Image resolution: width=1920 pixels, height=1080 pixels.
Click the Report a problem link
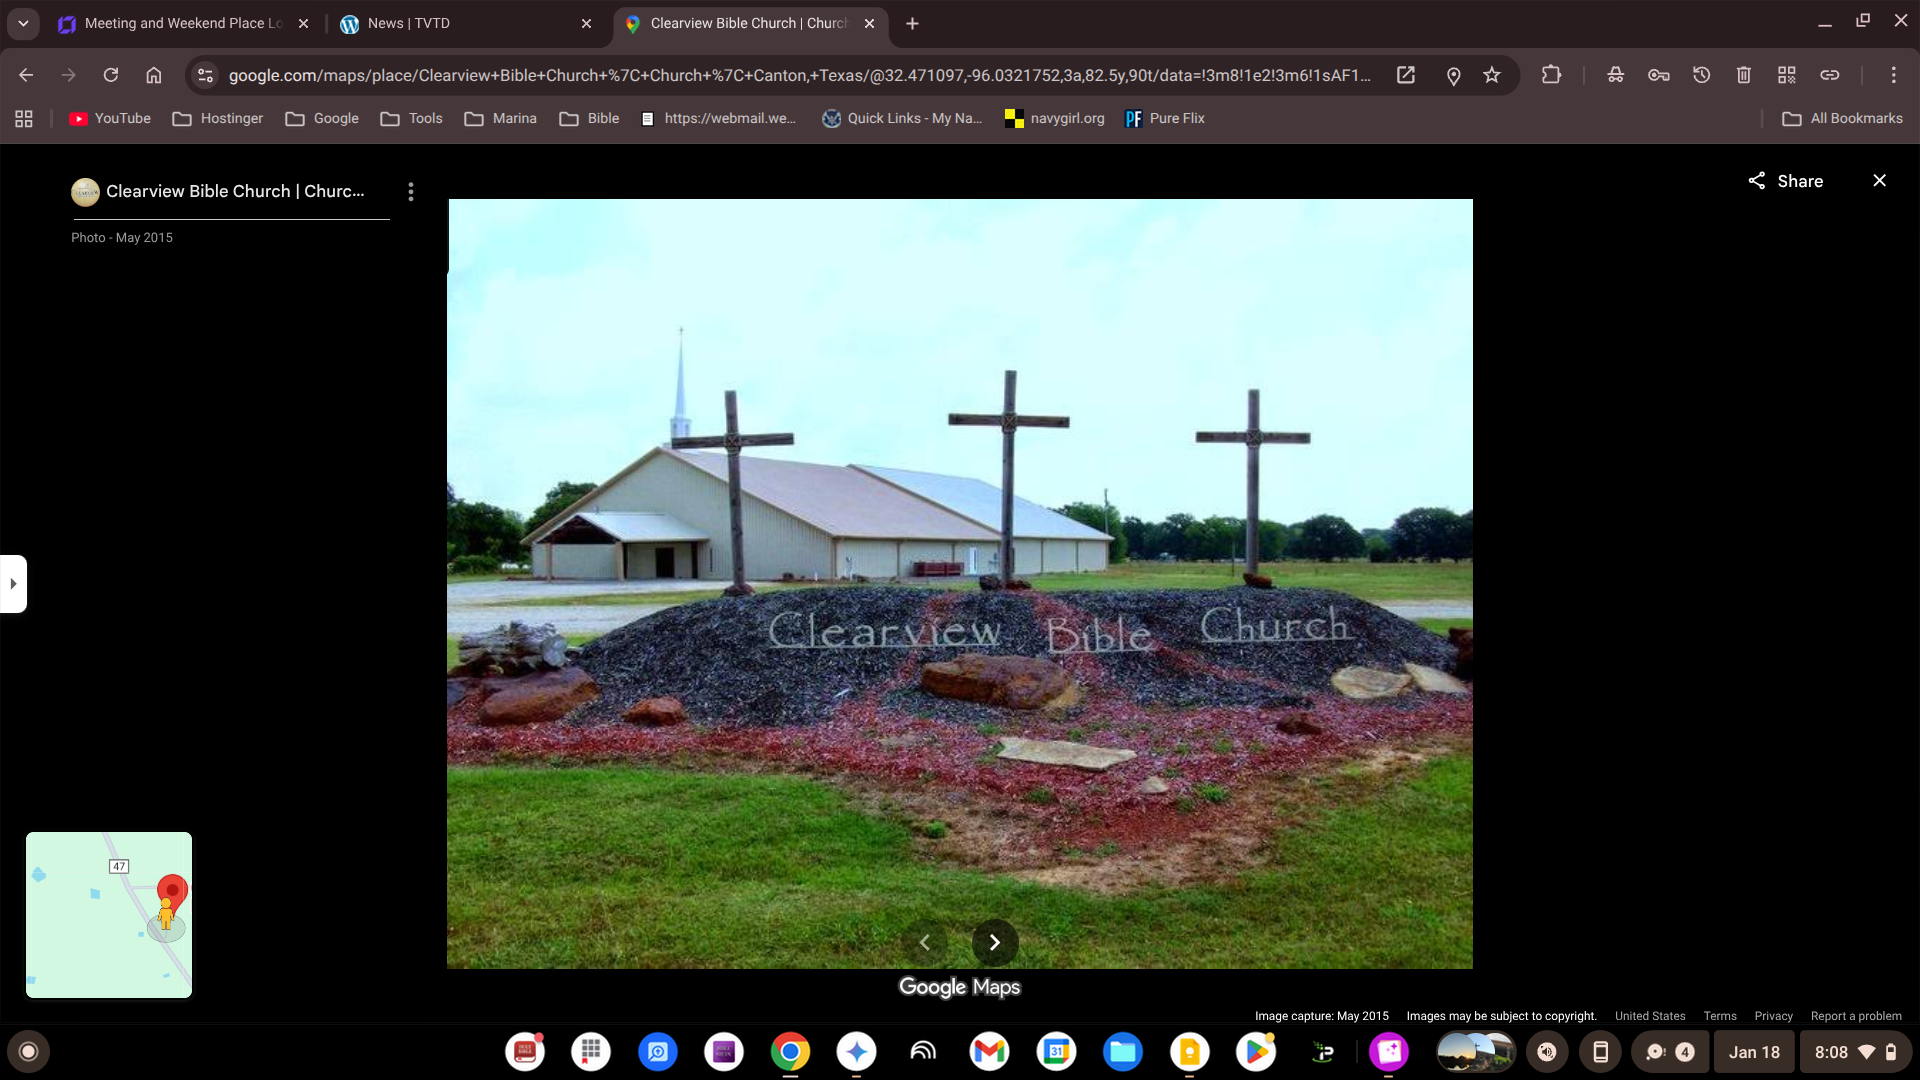[1856, 1016]
